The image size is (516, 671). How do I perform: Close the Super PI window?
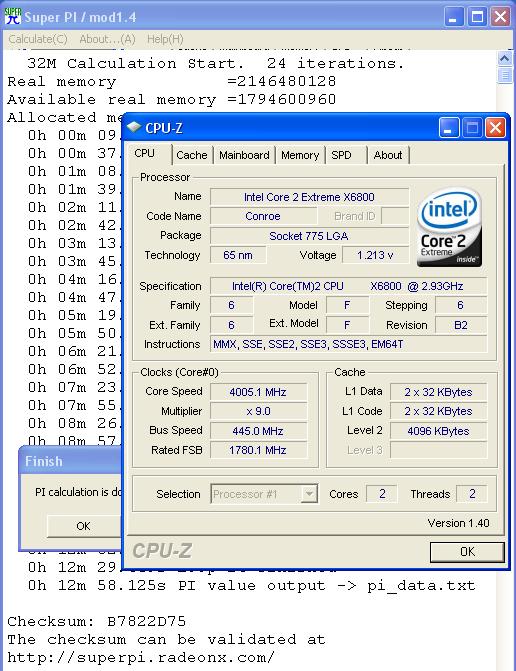pyautogui.click(x=501, y=17)
